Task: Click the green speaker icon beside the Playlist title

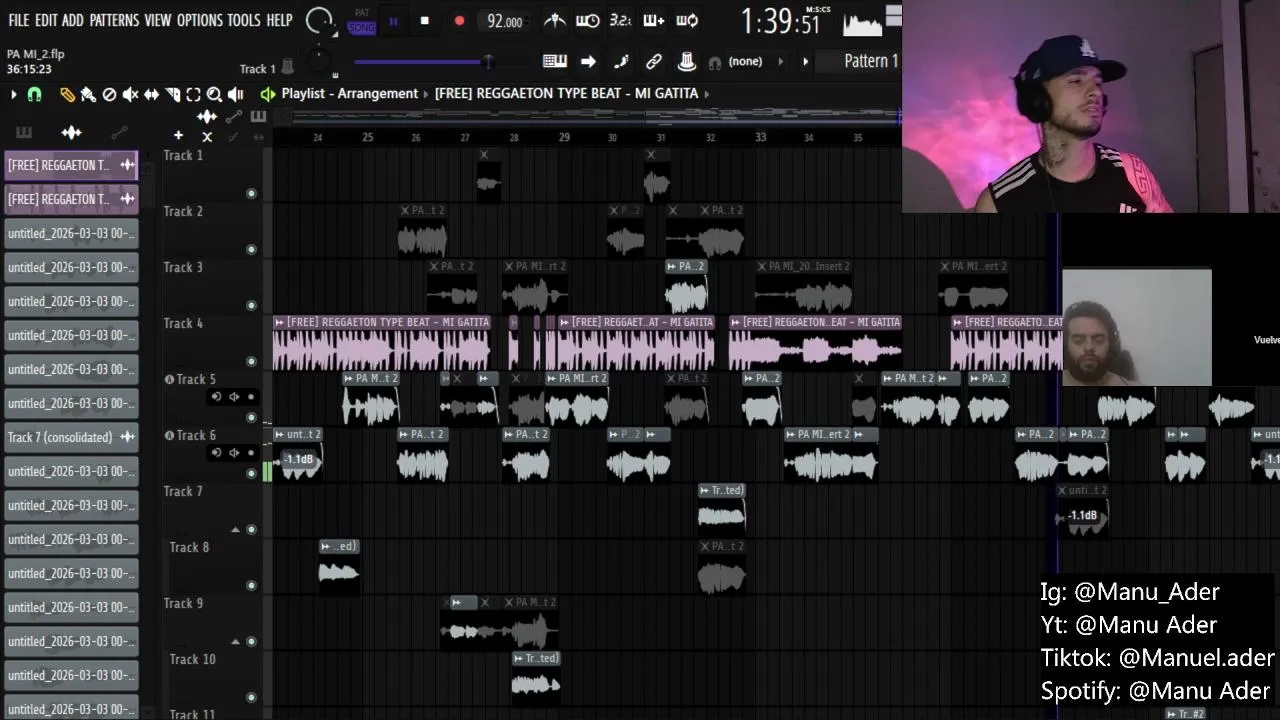Action: (267, 94)
